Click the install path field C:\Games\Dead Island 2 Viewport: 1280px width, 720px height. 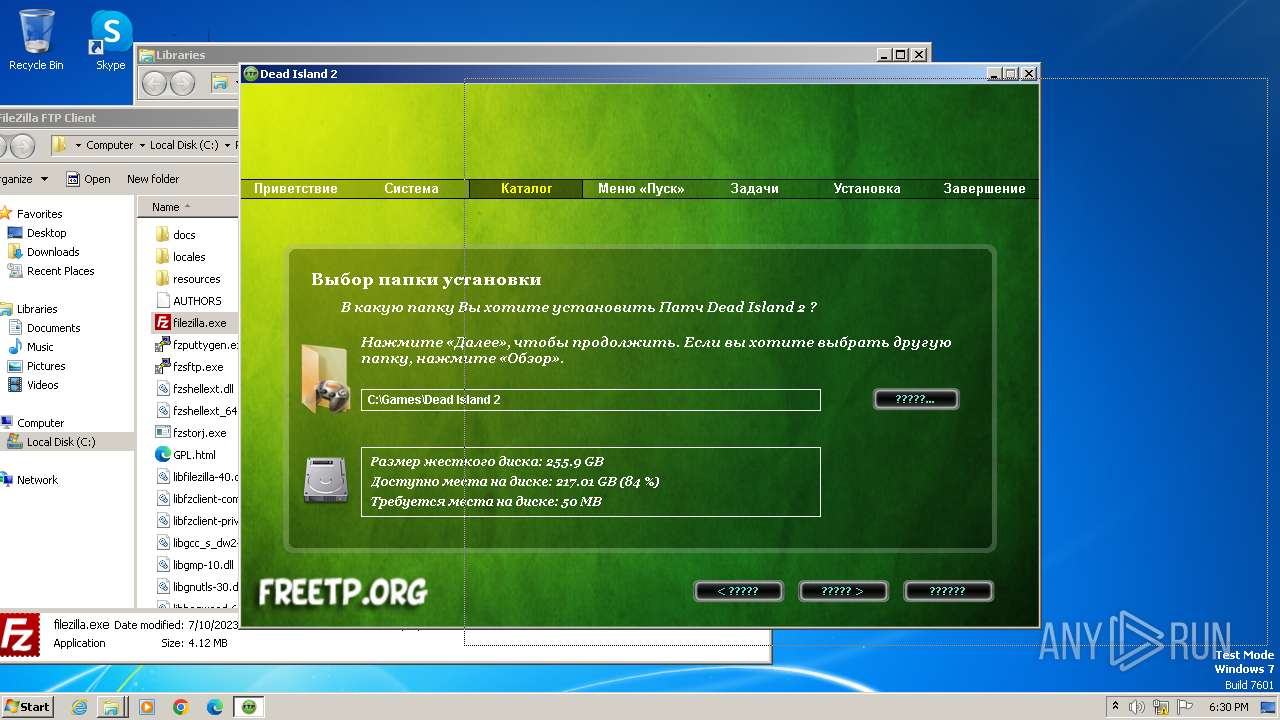coord(591,400)
